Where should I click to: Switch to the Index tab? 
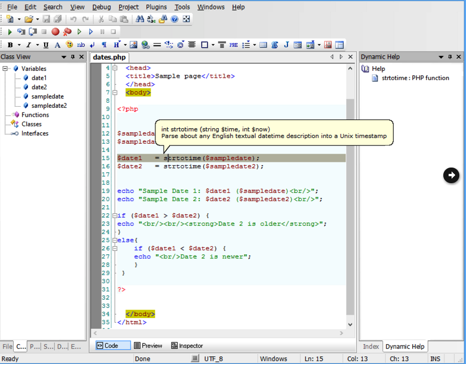pyautogui.click(x=371, y=347)
